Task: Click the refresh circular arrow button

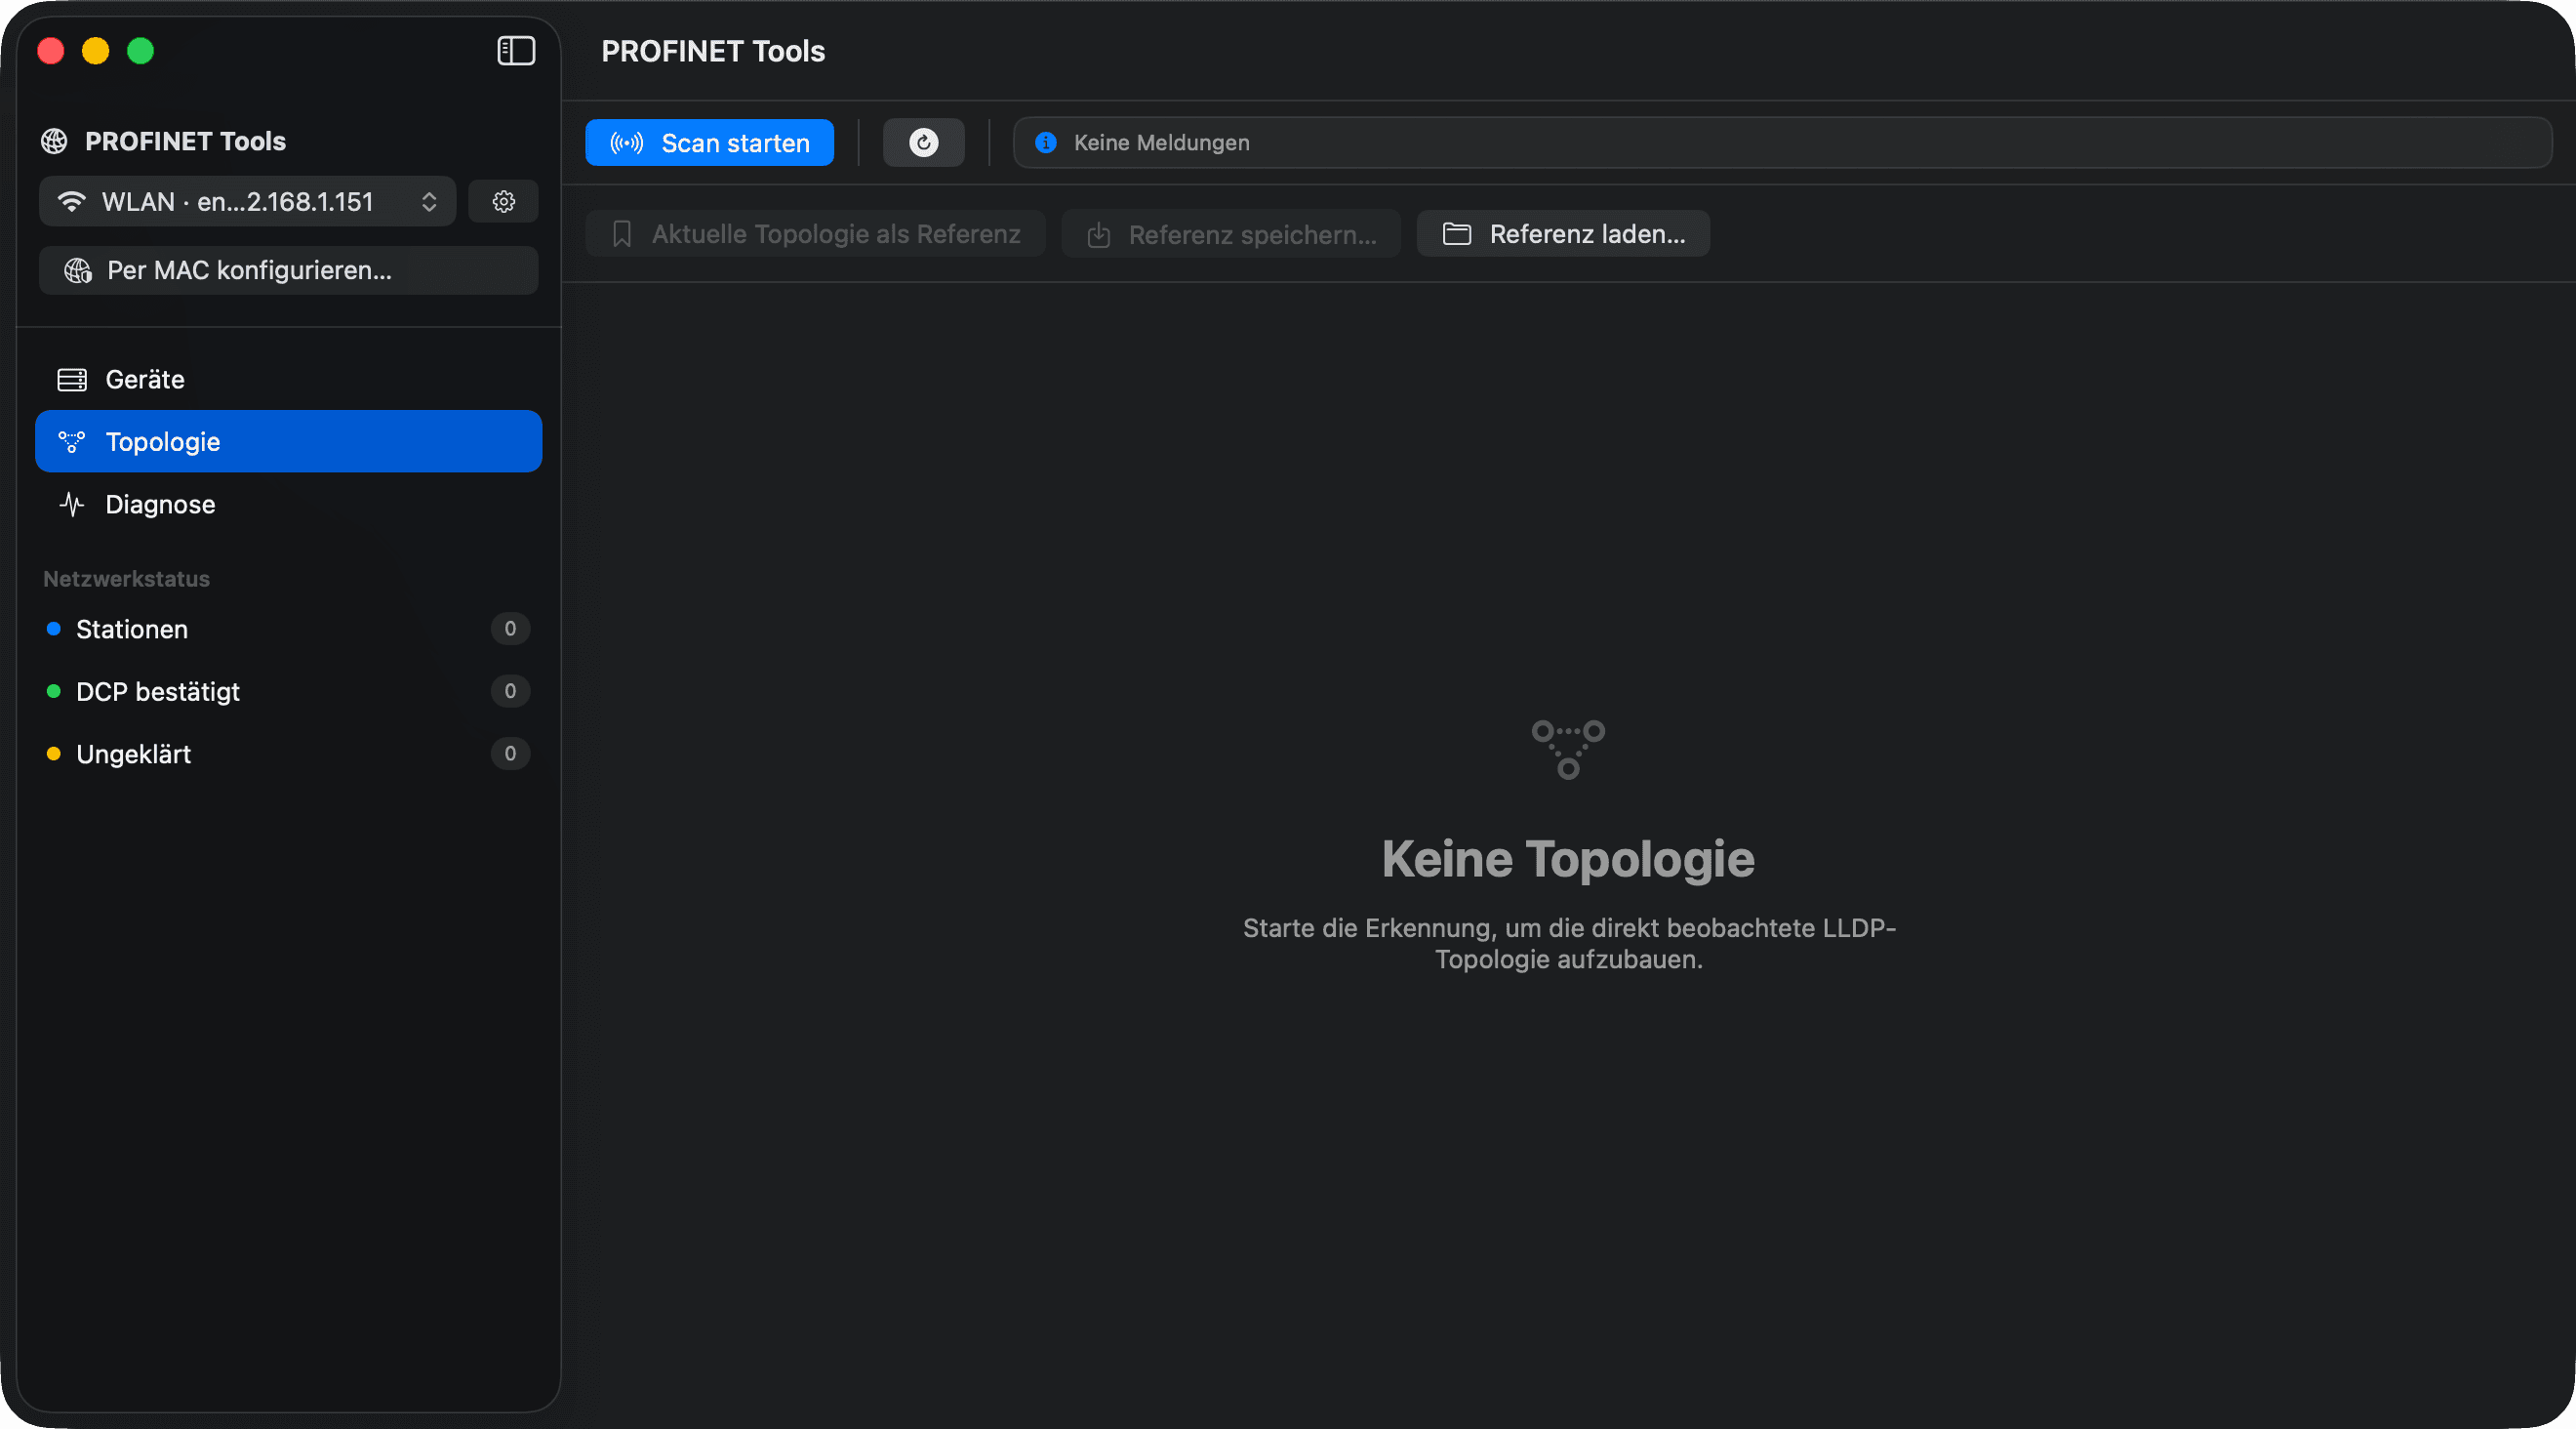Action: click(923, 143)
